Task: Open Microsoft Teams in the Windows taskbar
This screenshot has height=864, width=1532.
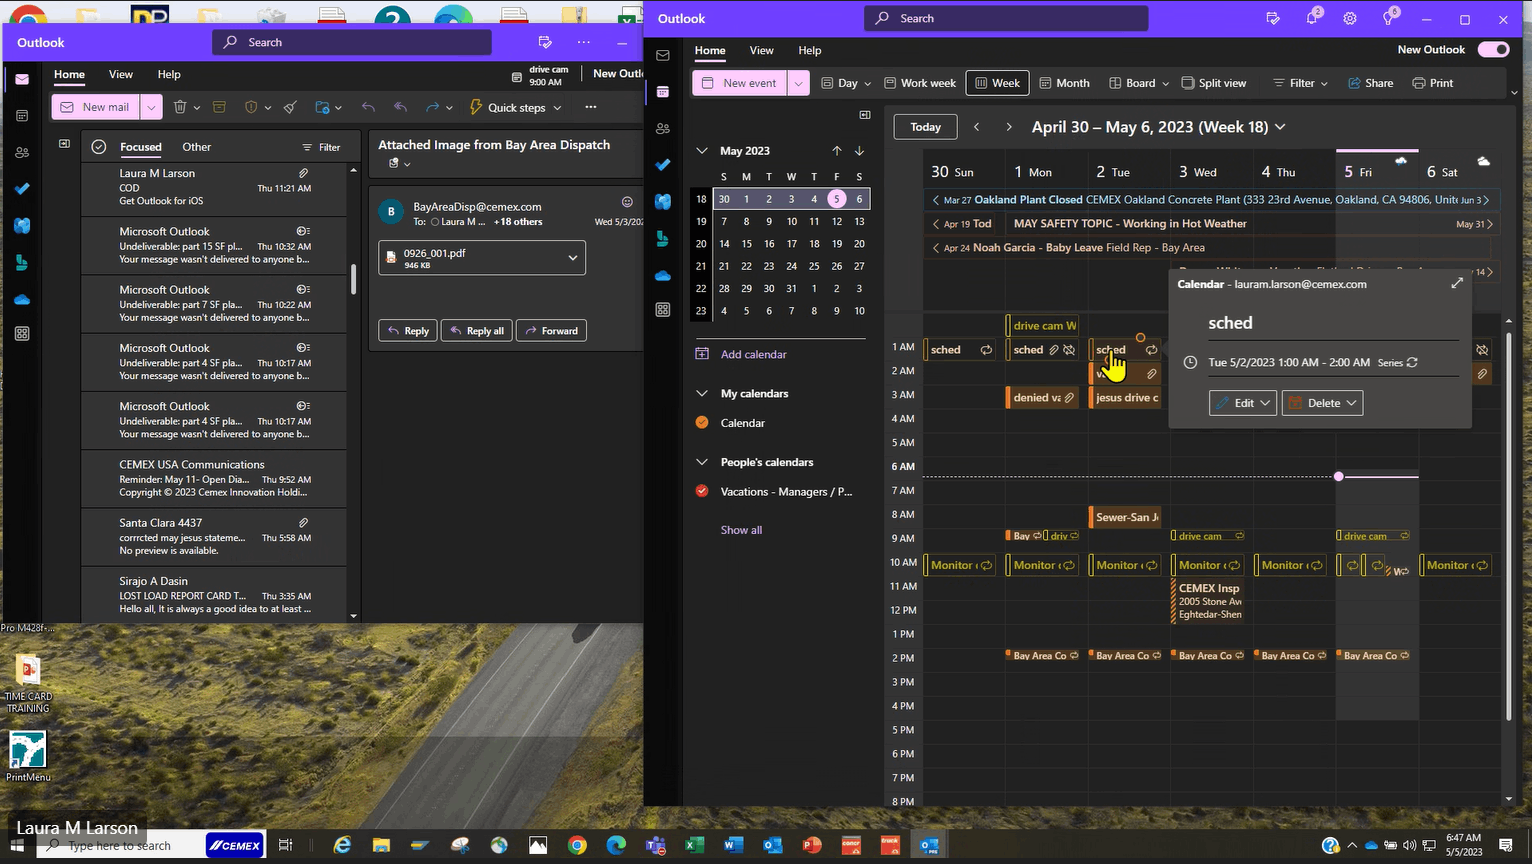Action: click(656, 845)
